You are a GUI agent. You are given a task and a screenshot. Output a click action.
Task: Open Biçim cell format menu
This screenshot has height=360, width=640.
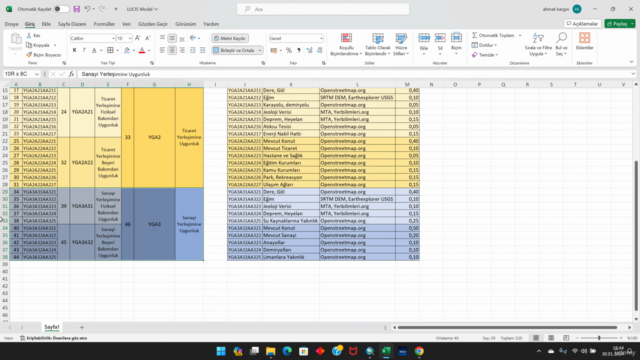[456, 43]
